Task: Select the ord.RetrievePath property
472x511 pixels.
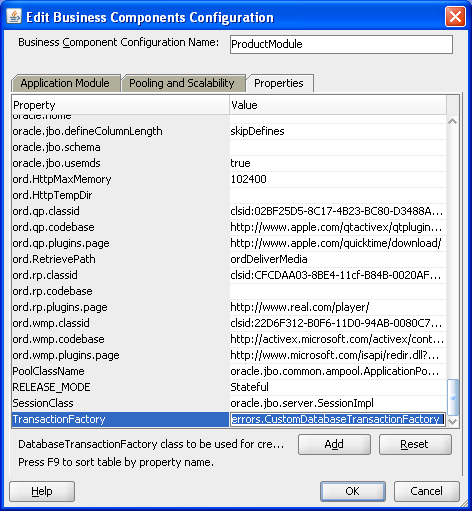Action: pos(121,259)
